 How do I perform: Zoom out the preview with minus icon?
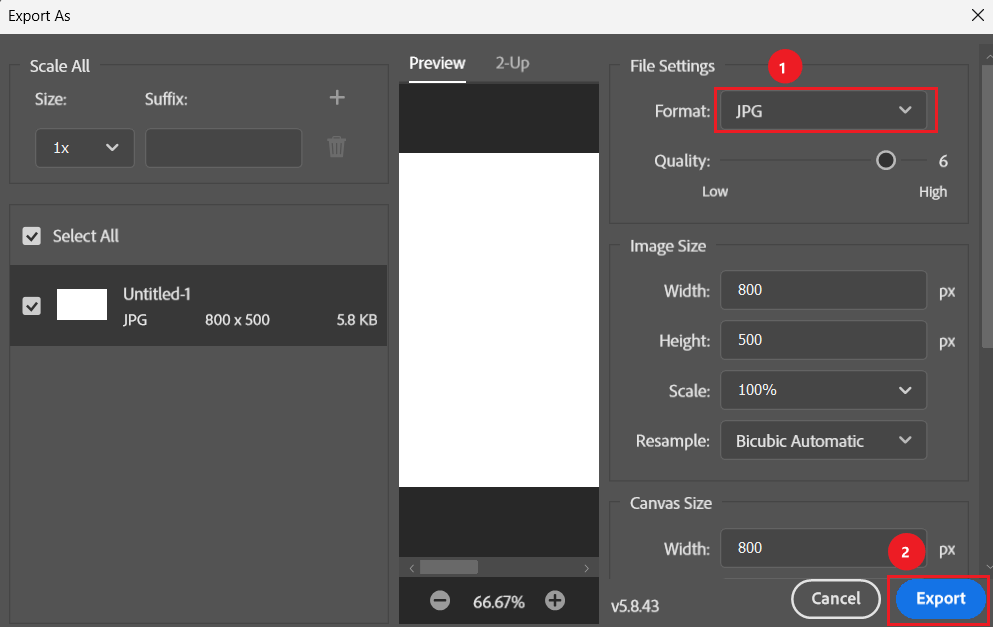(439, 601)
